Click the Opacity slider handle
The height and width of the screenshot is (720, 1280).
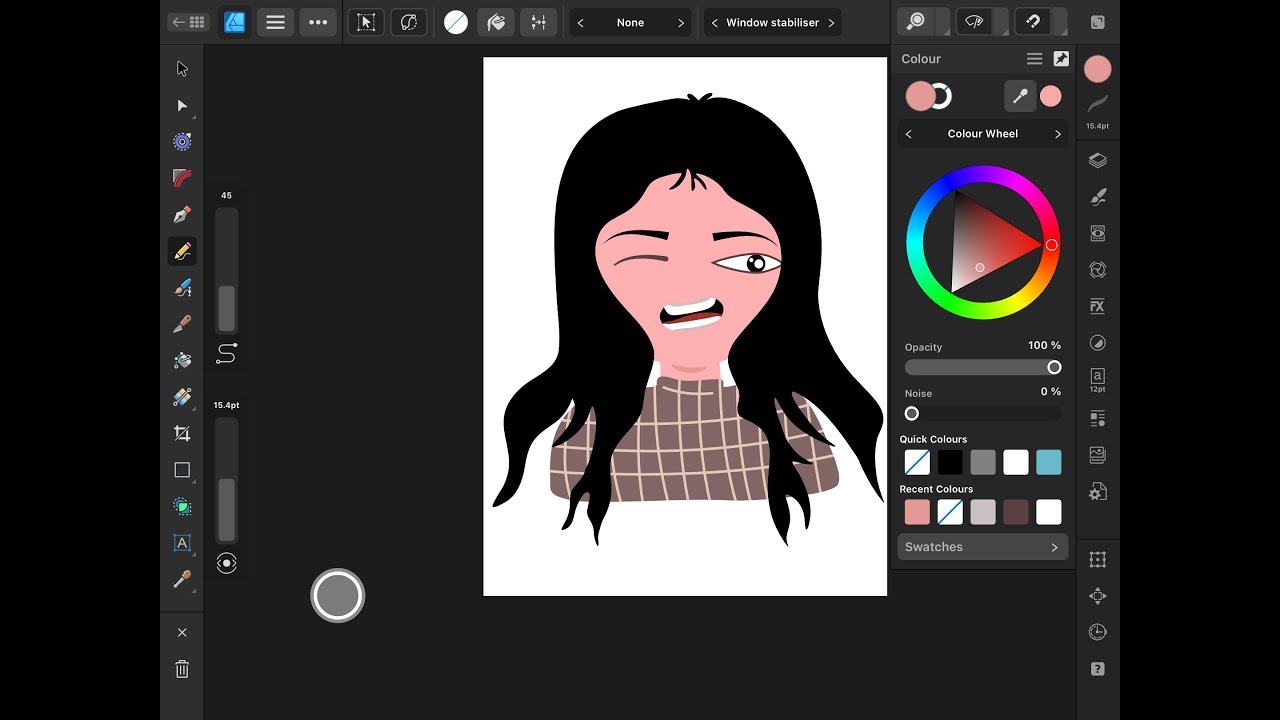click(x=1054, y=368)
